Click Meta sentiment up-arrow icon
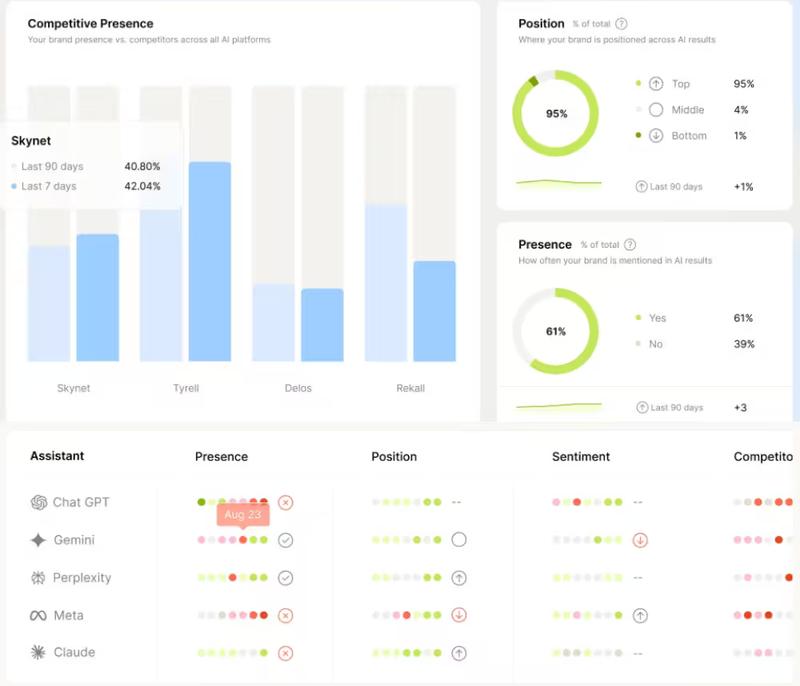800x686 pixels. click(x=640, y=616)
